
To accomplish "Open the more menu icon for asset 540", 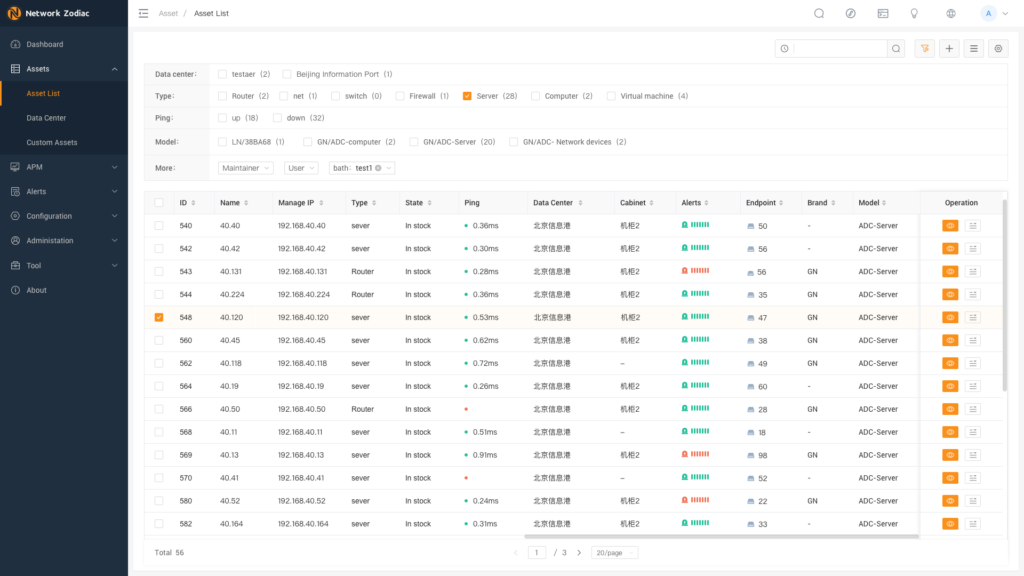I will [x=973, y=225].
